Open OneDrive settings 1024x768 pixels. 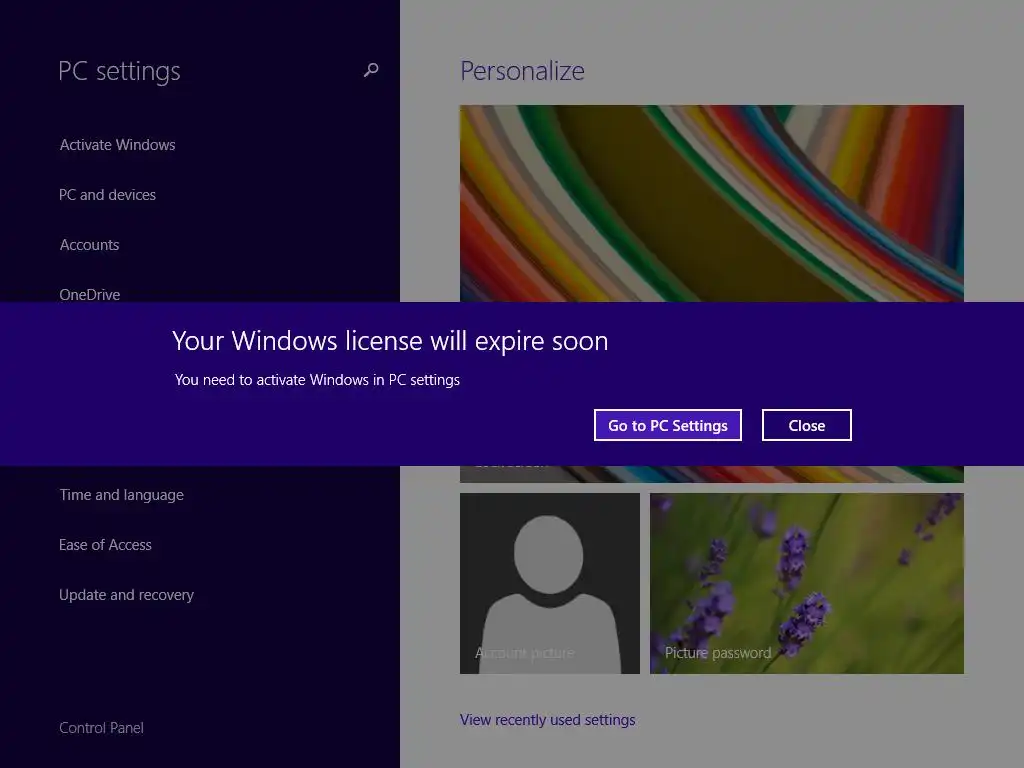pos(89,295)
